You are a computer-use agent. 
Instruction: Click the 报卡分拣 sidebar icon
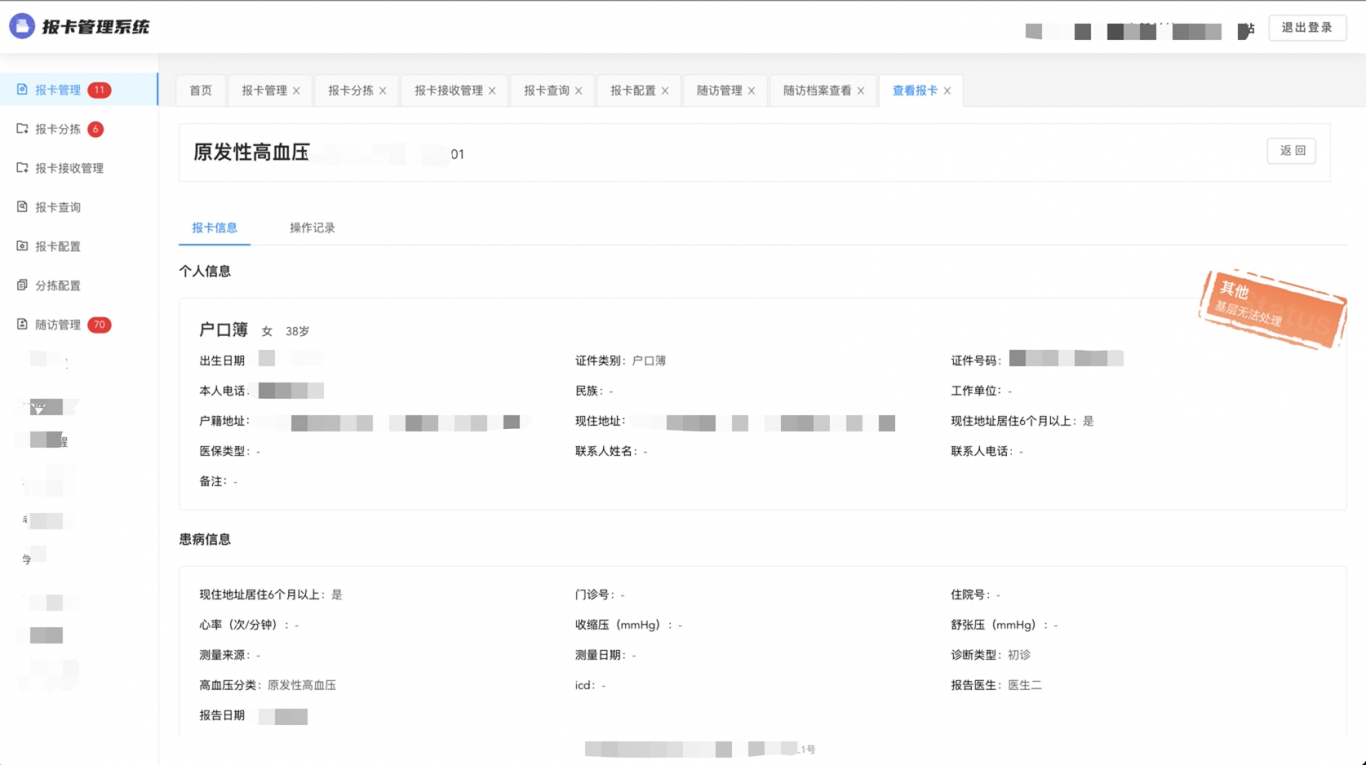(x=22, y=129)
